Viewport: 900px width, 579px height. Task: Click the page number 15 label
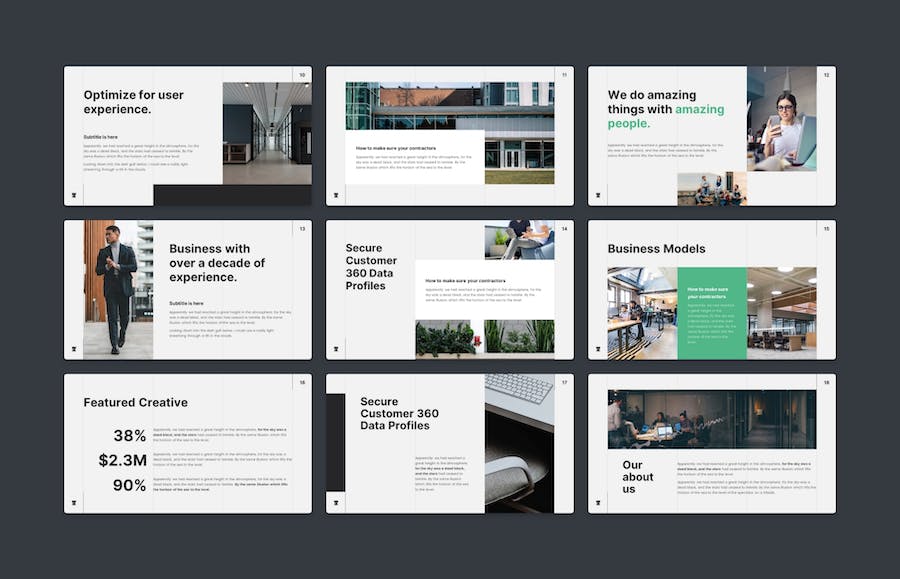tap(826, 229)
